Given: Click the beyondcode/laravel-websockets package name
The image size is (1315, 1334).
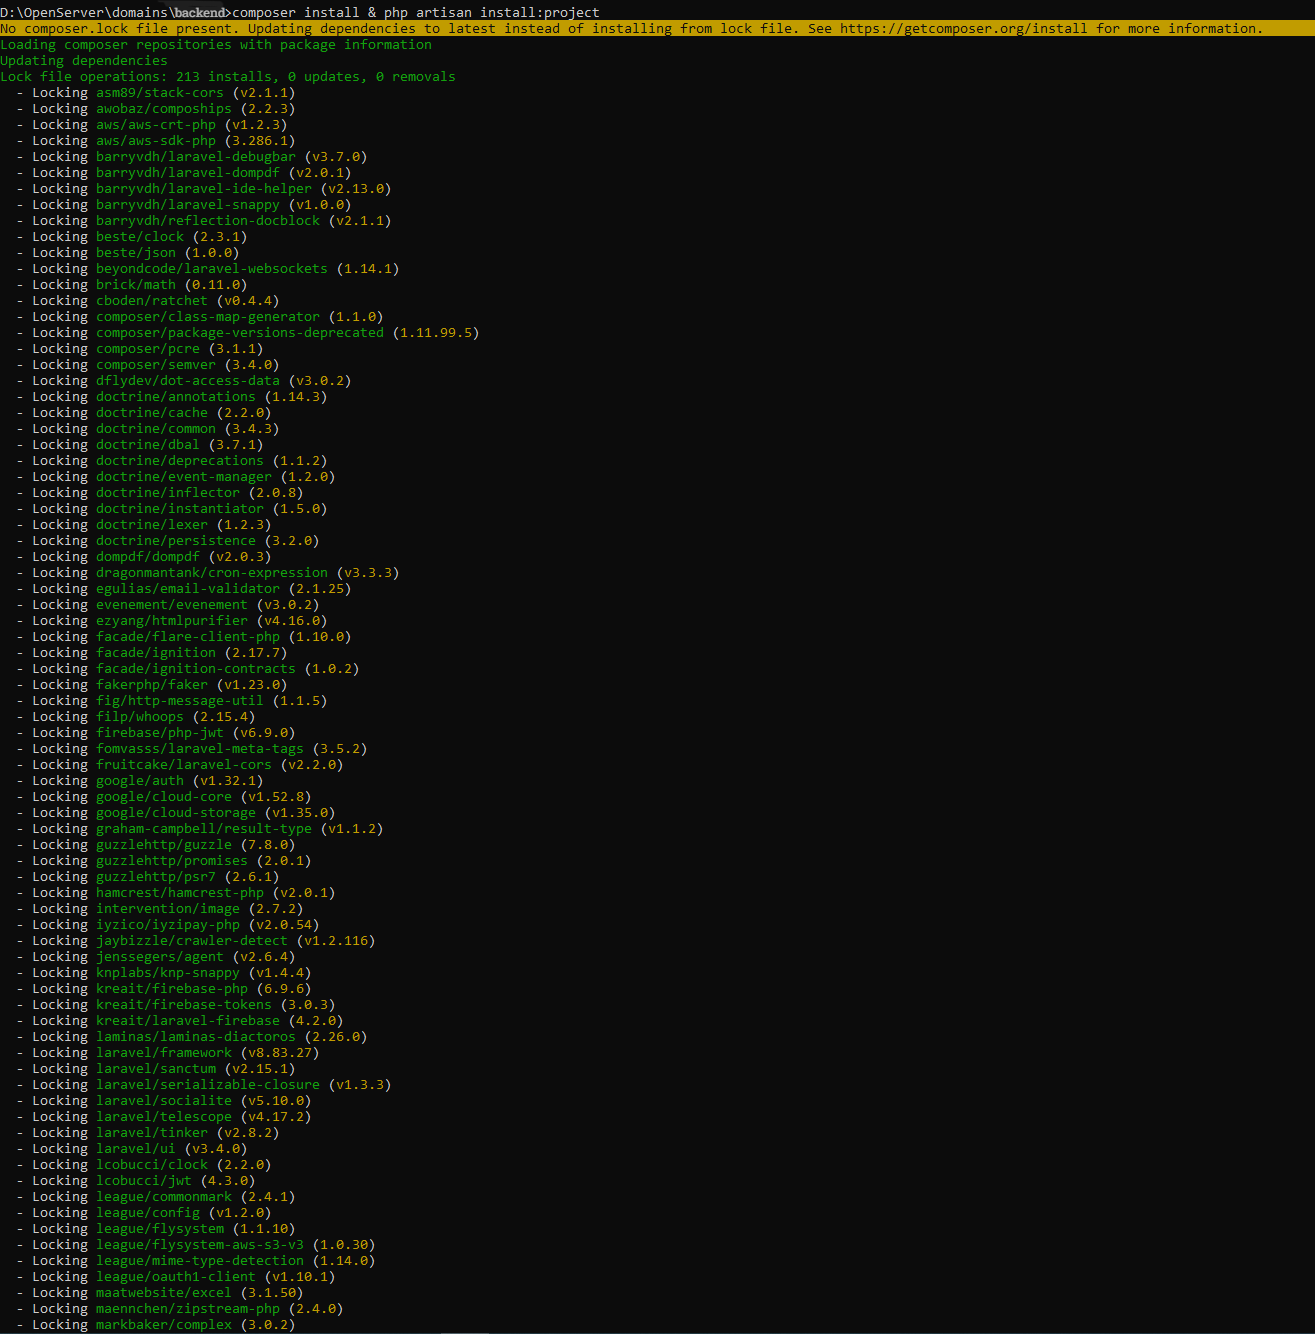Looking at the screenshot, I should click(x=212, y=269).
